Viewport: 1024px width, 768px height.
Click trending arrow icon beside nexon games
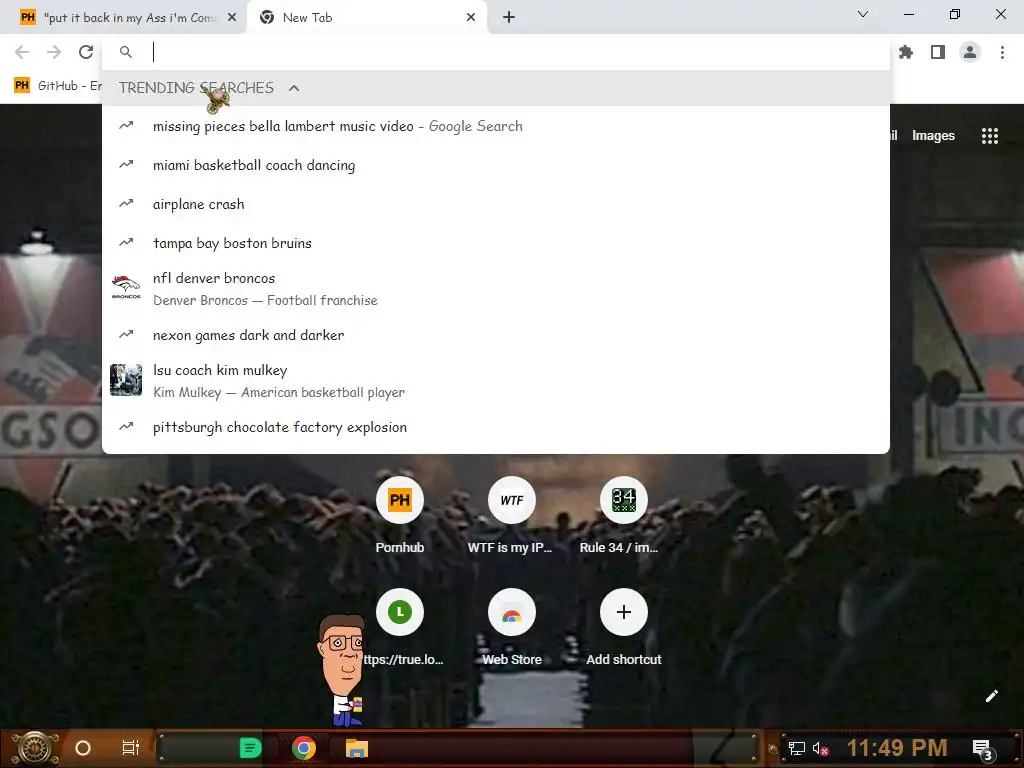click(126, 334)
